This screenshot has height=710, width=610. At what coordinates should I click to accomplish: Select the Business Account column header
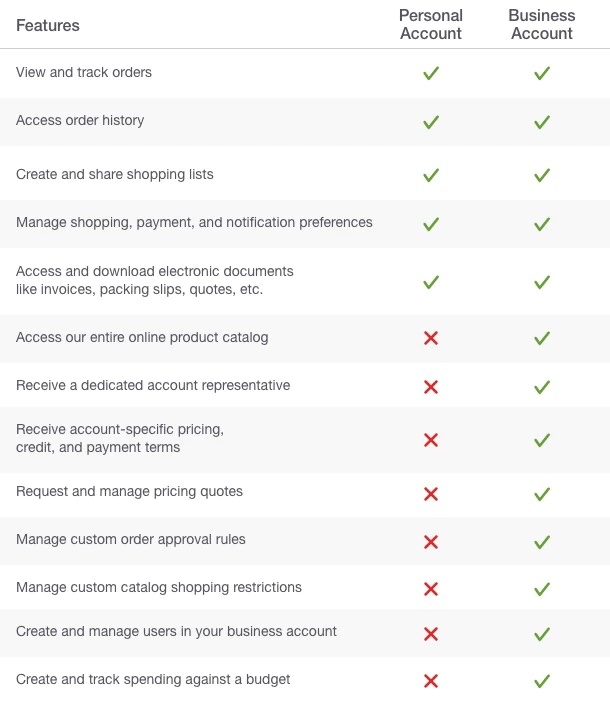tap(542, 24)
